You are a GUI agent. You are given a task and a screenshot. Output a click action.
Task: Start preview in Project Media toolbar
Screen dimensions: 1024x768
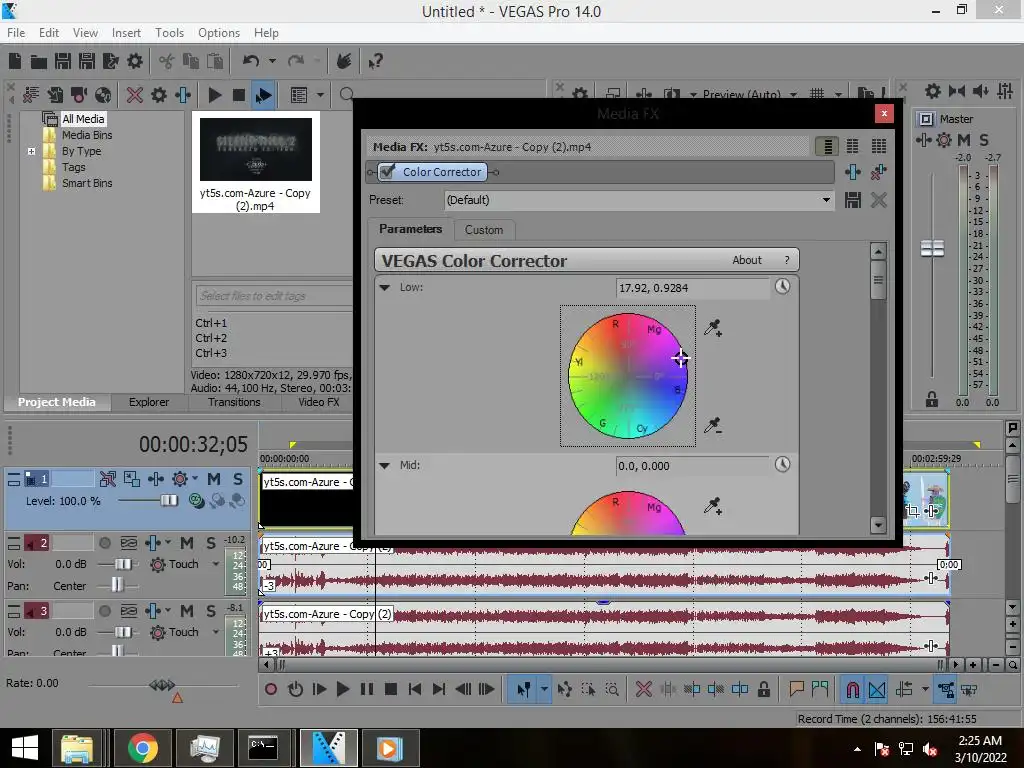tap(215, 95)
